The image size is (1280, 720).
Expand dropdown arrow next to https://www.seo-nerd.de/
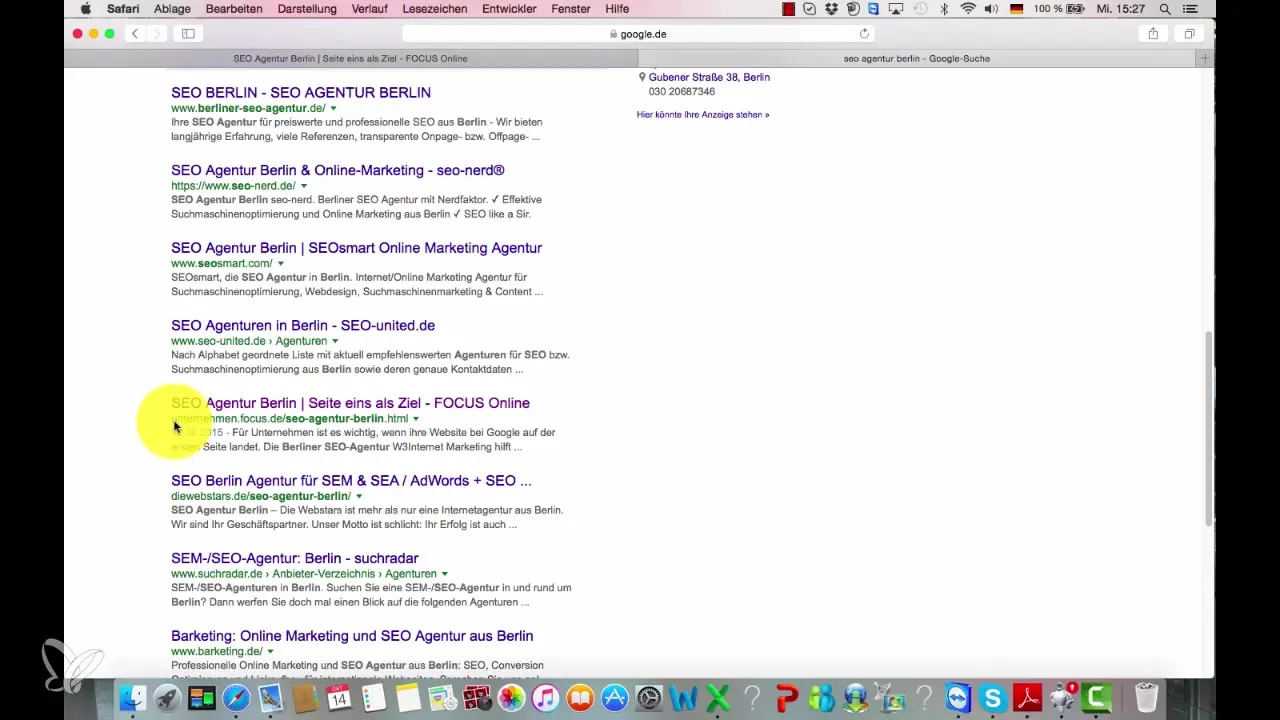(x=304, y=186)
